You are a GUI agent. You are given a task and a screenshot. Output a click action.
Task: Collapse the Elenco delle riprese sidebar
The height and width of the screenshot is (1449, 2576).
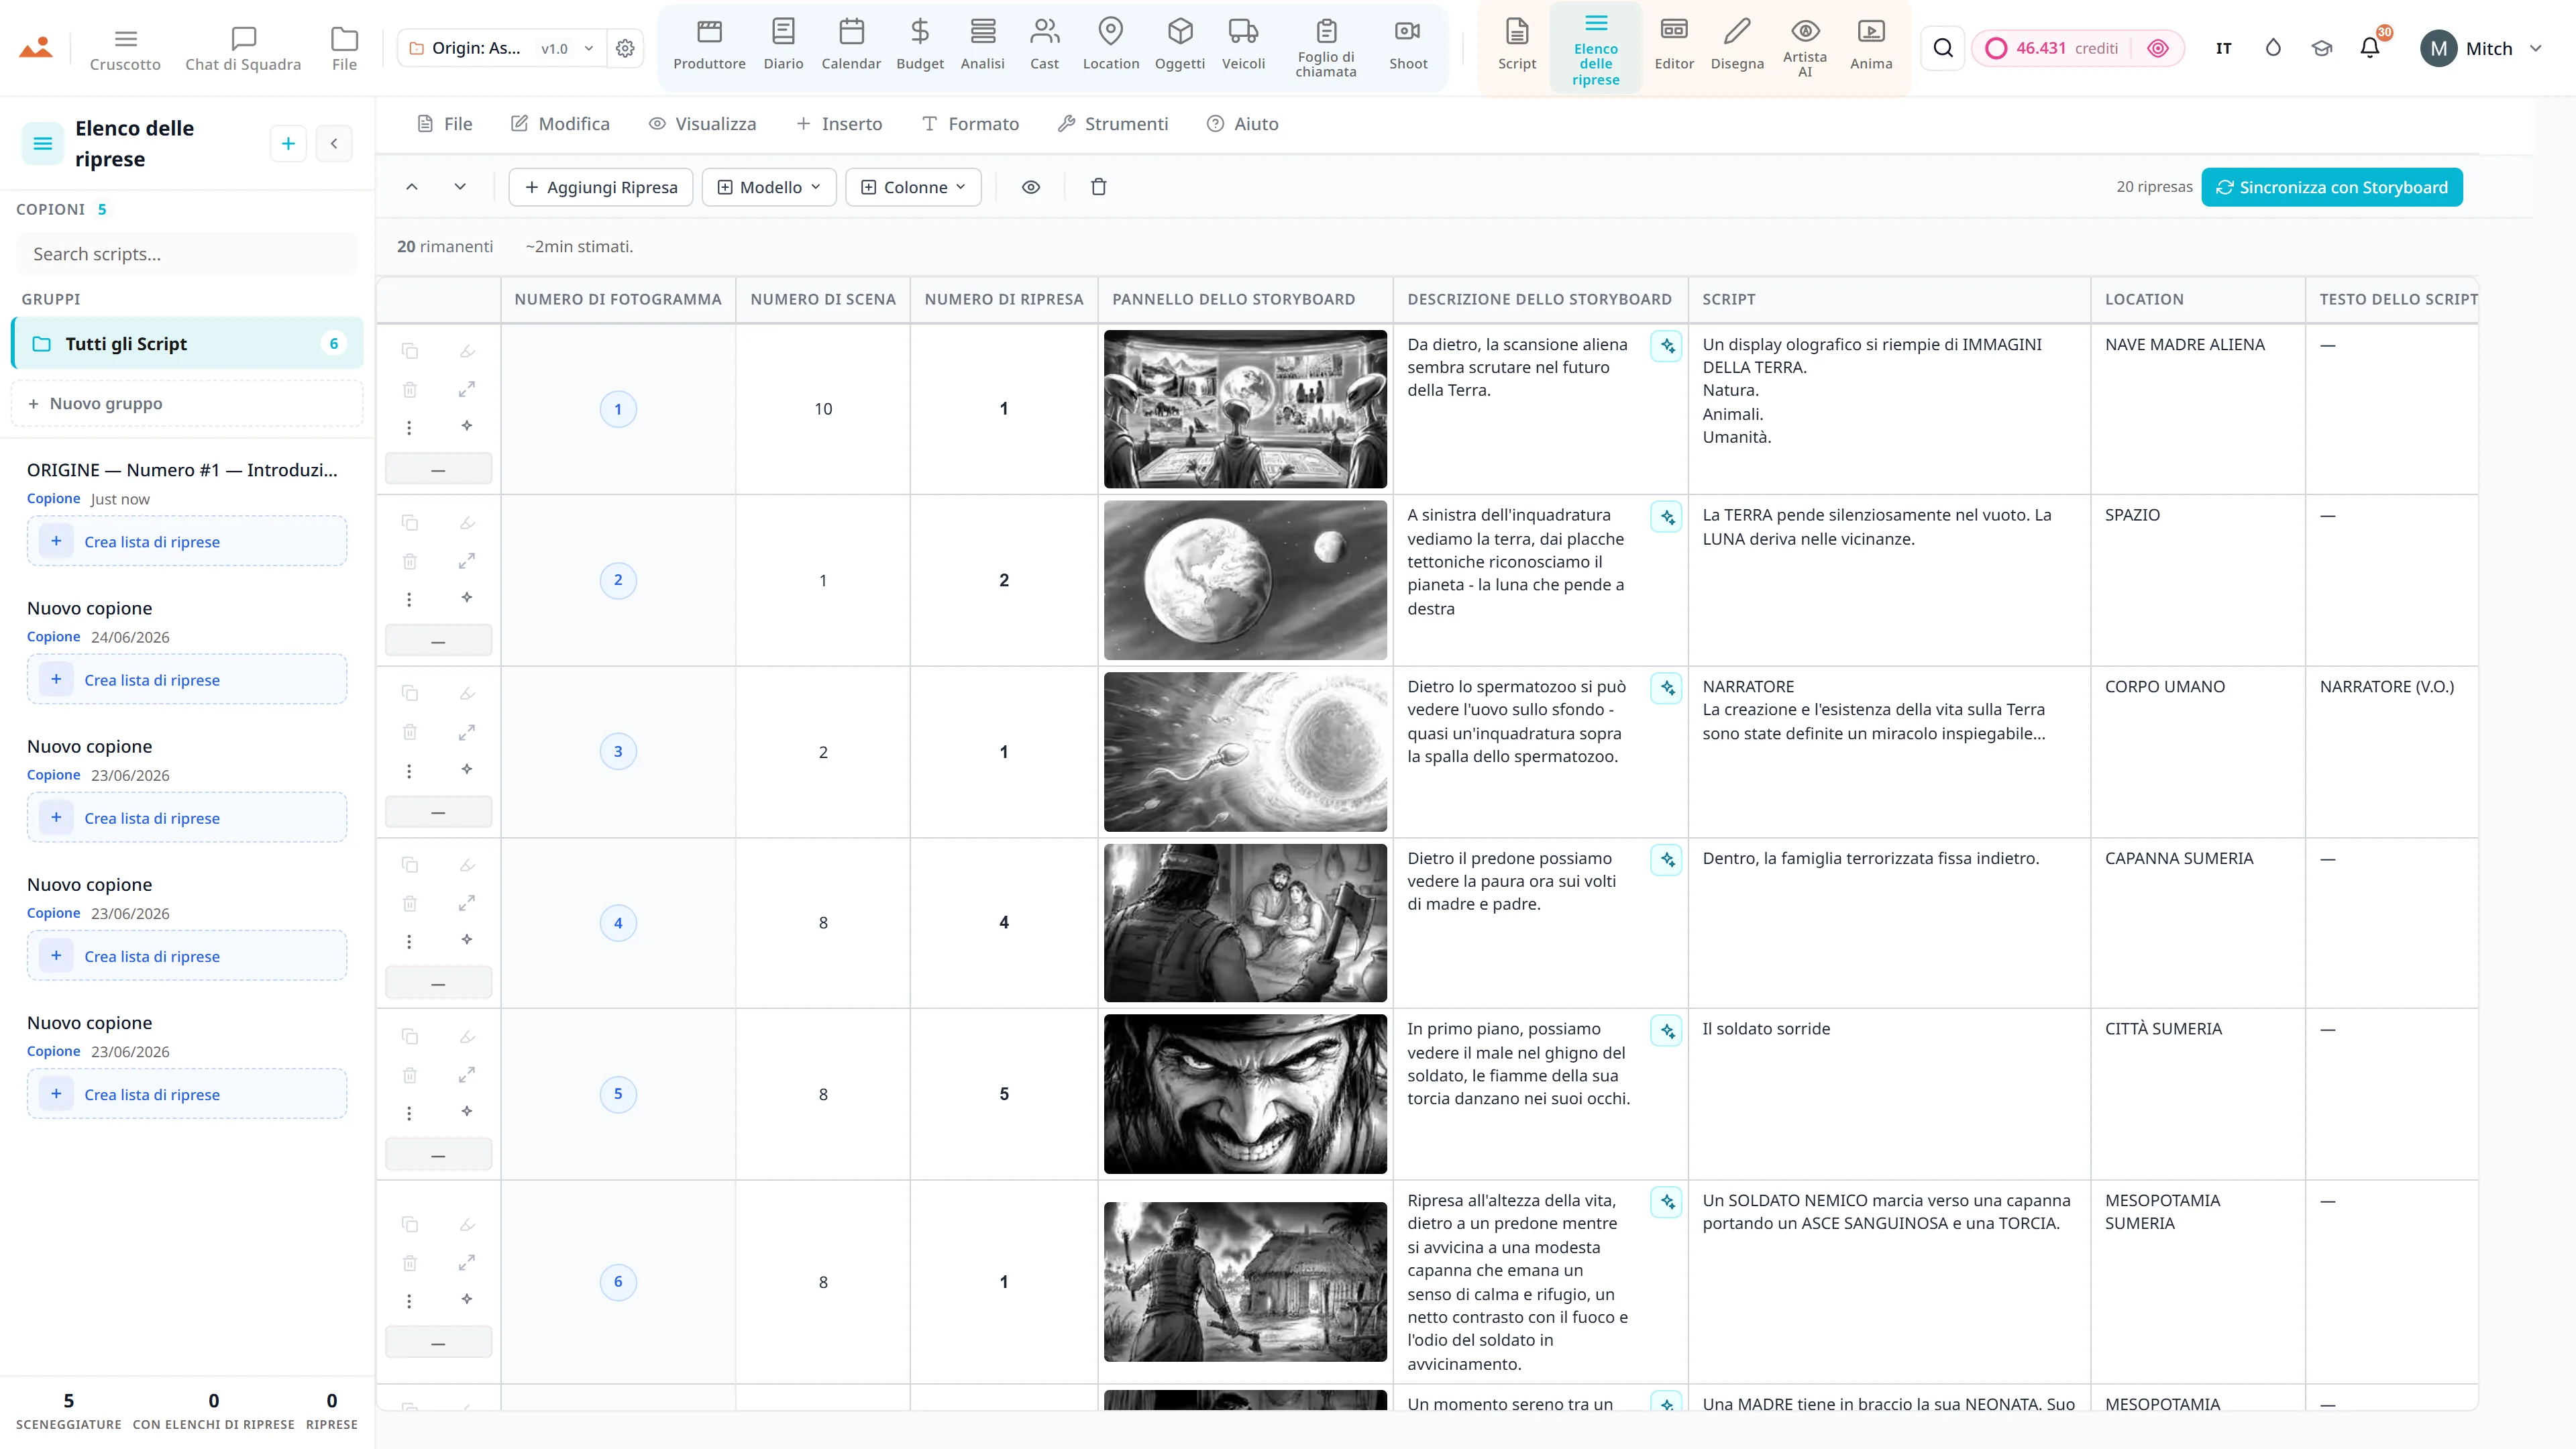point(334,144)
